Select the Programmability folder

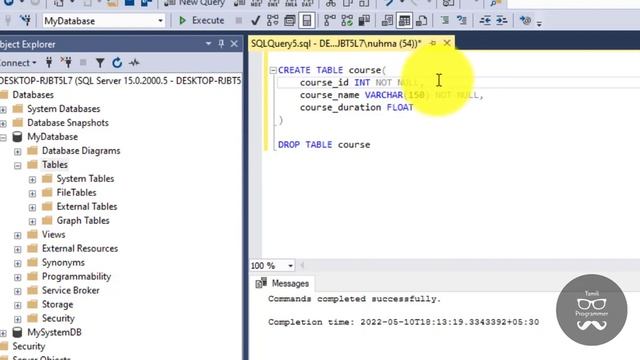pos(76,276)
